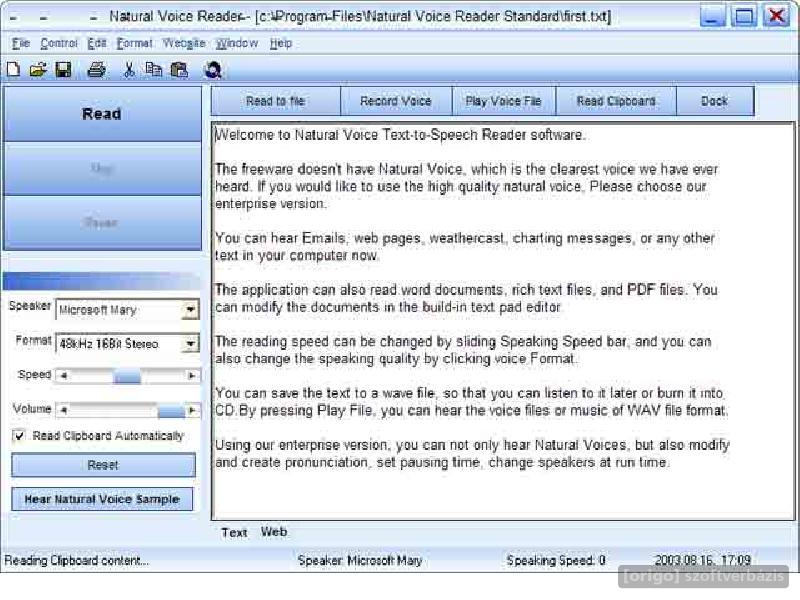Open the Edit menu
The width and height of the screenshot is (800, 600).
pos(97,43)
